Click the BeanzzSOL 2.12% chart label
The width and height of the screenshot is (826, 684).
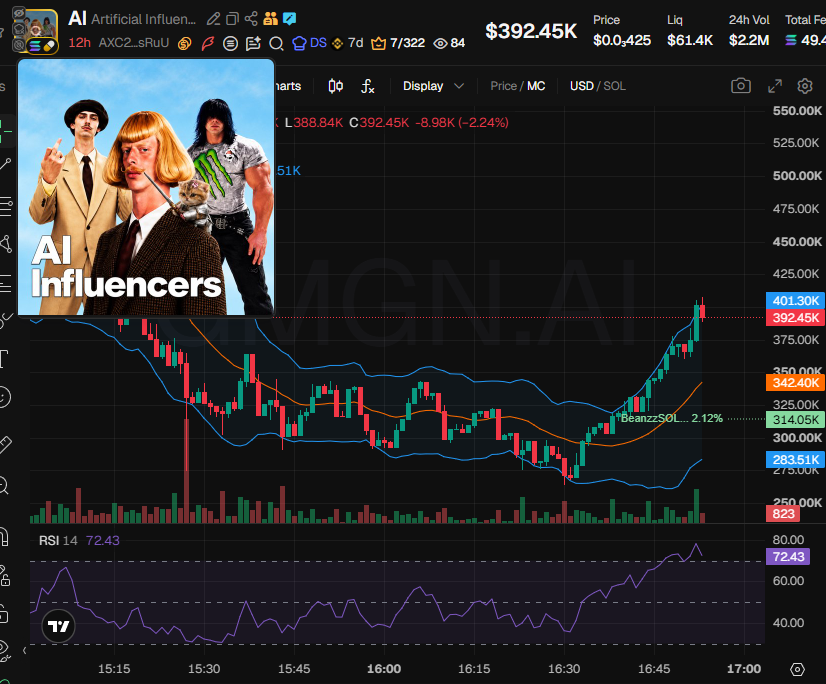click(x=672, y=418)
